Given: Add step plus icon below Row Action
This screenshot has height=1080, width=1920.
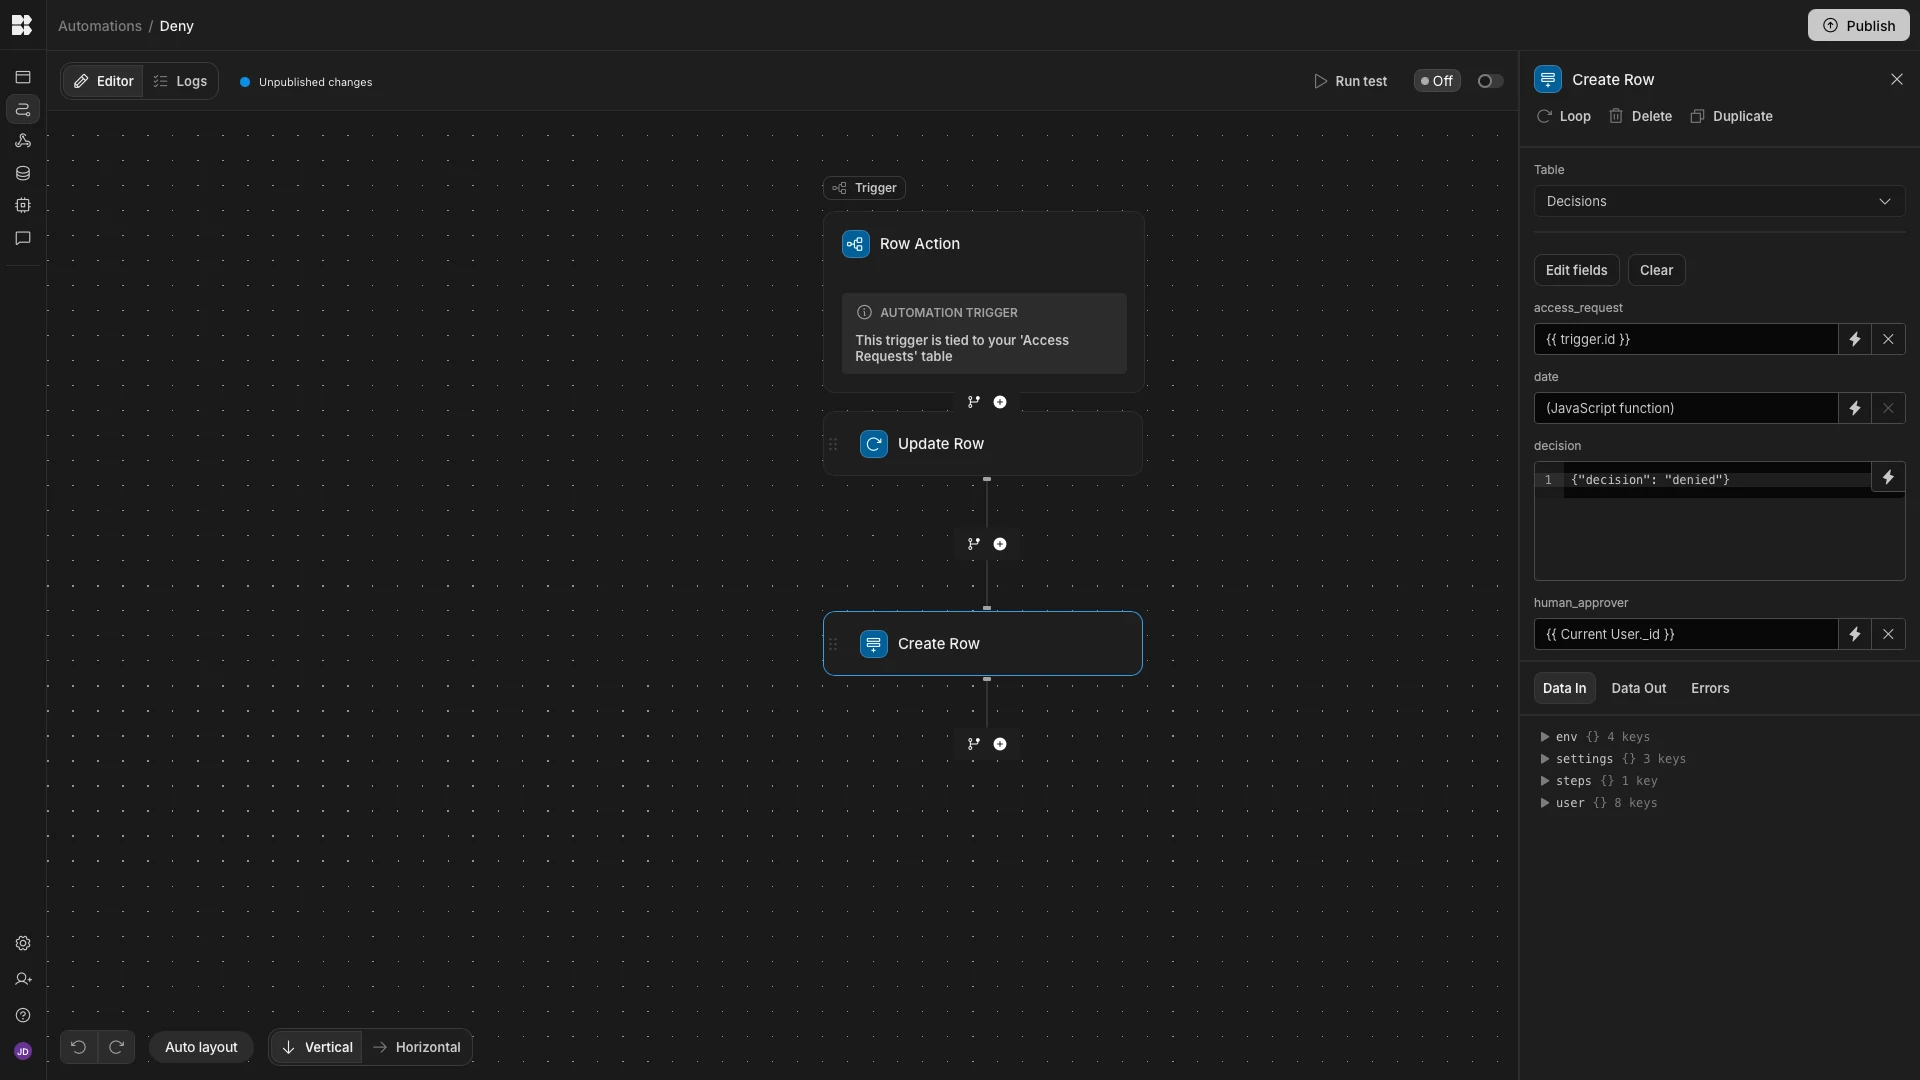Looking at the screenshot, I should (1000, 402).
